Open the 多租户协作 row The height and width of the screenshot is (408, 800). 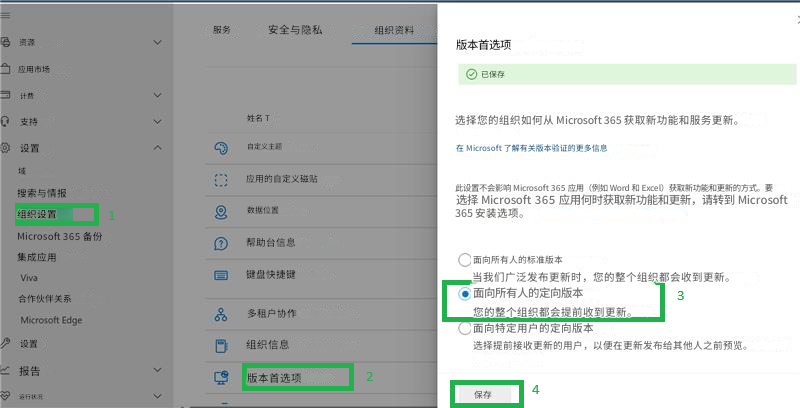coord(321,314)
